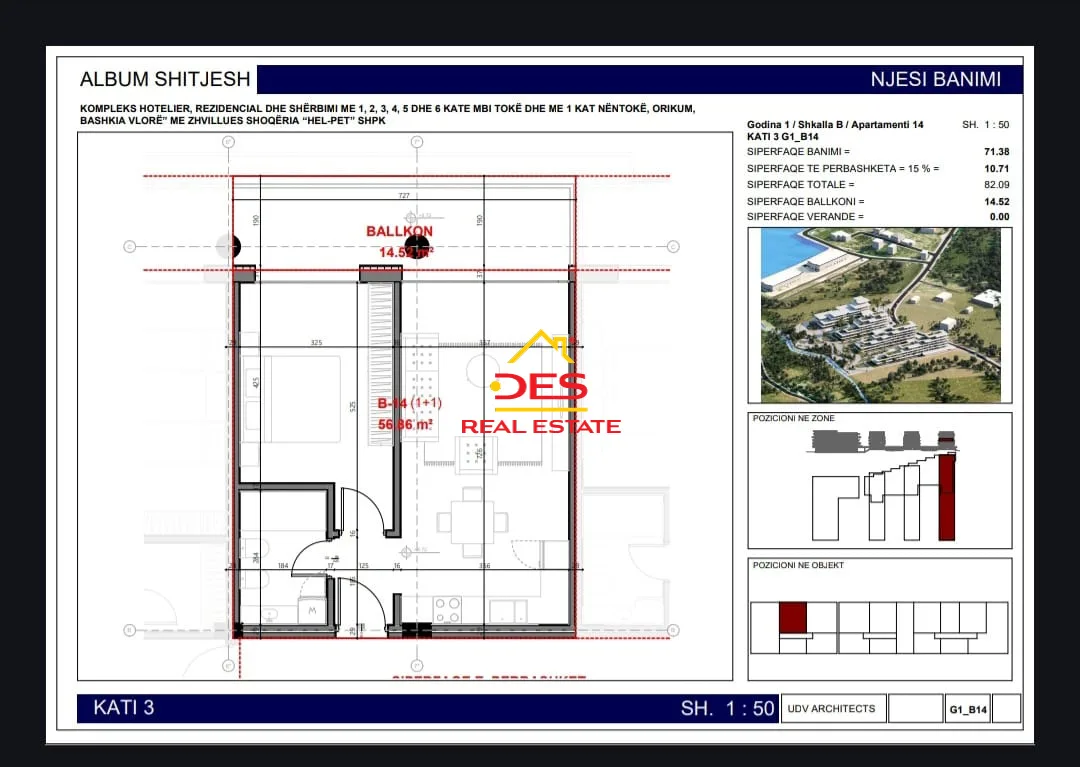This screenshot has height=767, width=1080.
Task: Click the SIPERFAQE TE PERBASHKETA = 15 % label
Action: coord(843,169)
